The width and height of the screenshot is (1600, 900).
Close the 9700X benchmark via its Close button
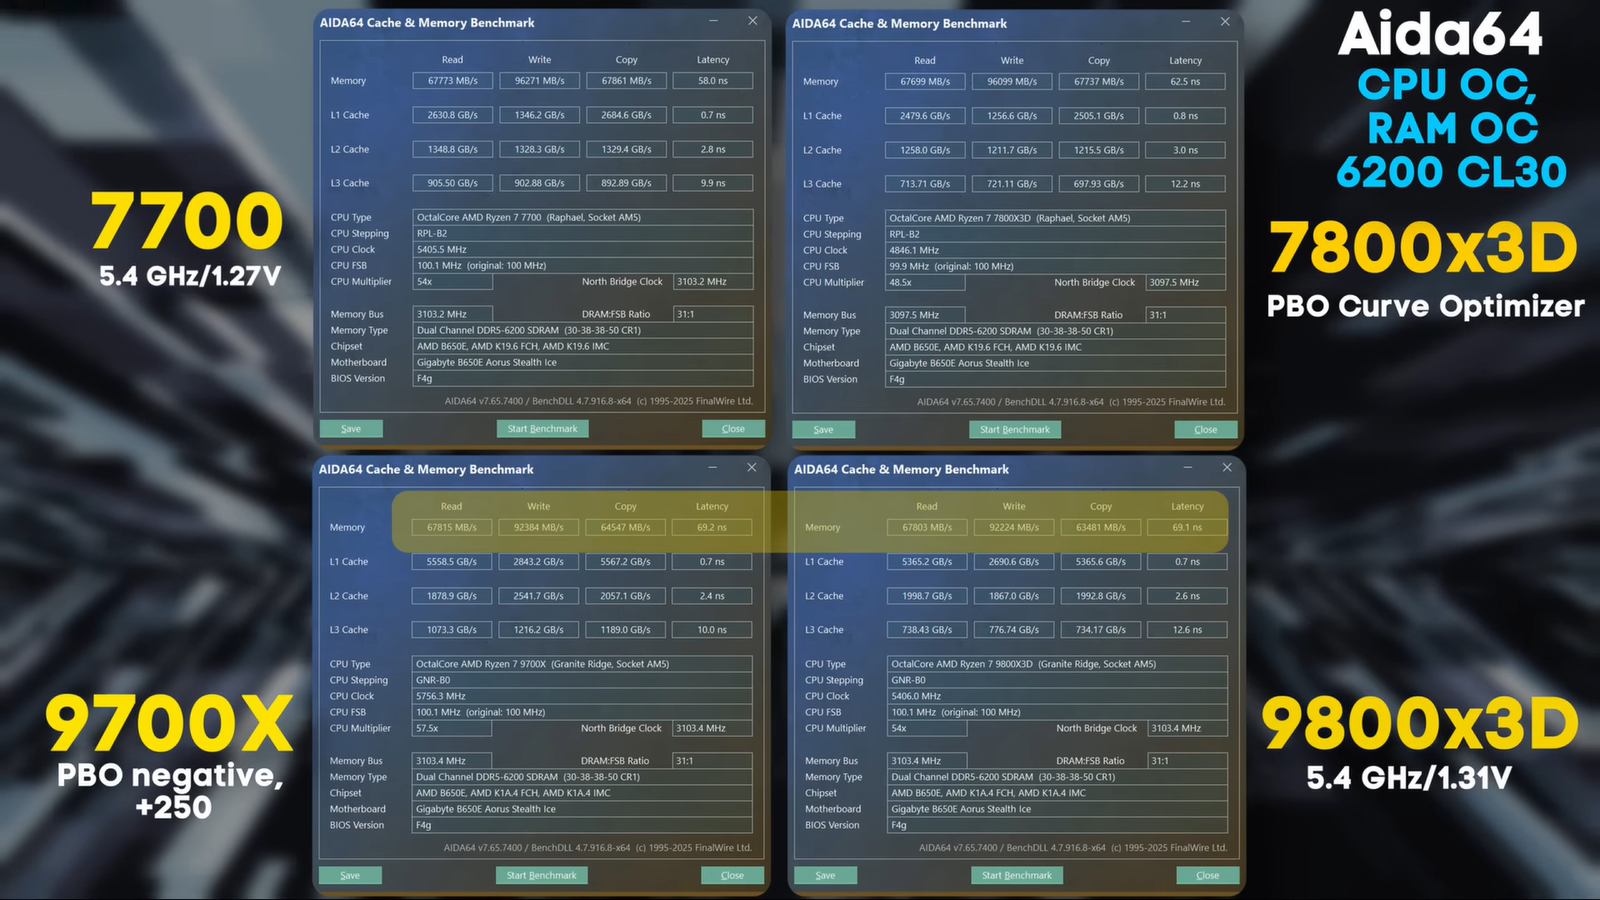[x=732, y=875]
